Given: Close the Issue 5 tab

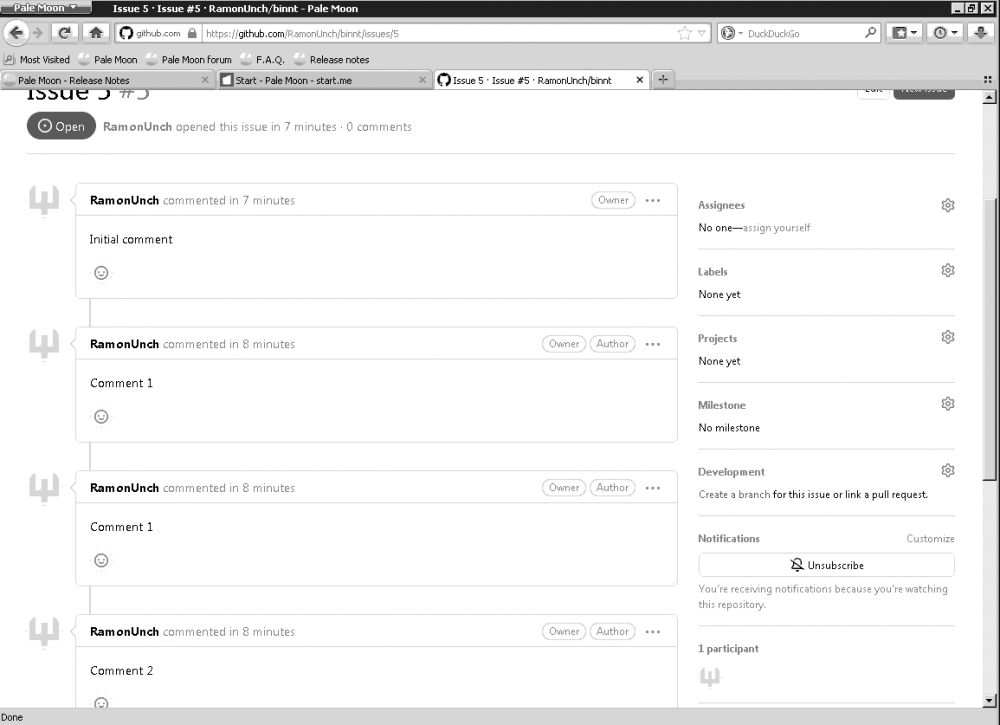Looking at the screenshot, I should coord(639,80).
